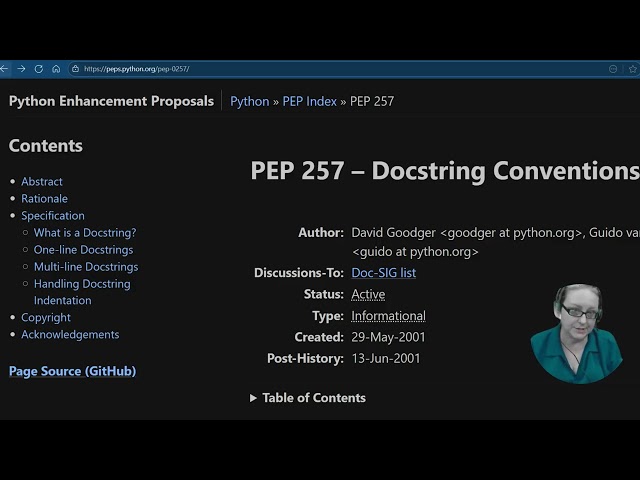Jump to the Acknowledgements section

click(70, 335)
